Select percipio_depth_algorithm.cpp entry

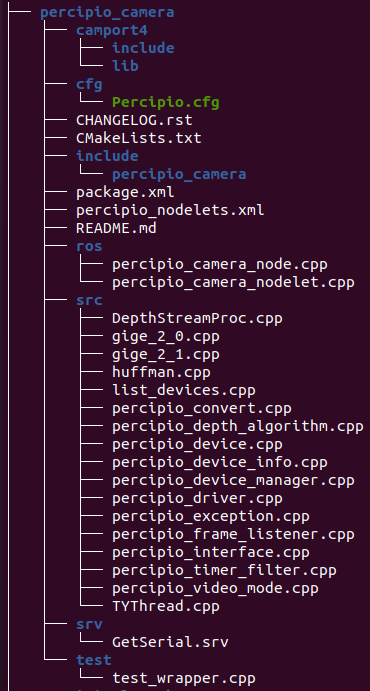click(237, 427)
